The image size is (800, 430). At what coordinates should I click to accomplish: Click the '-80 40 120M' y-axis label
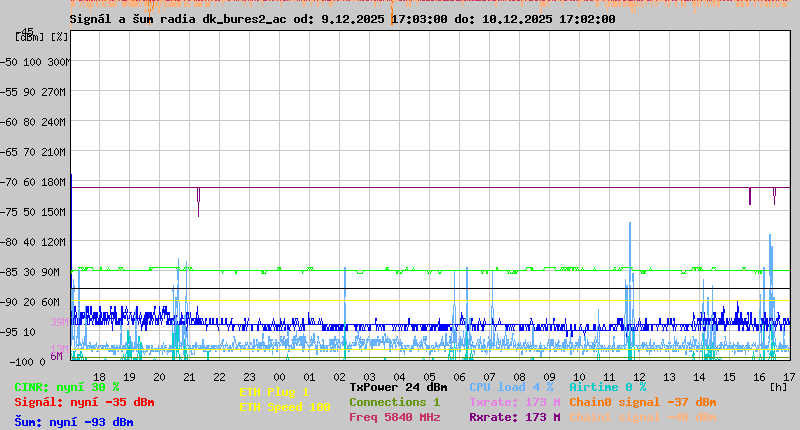[33, 242]
